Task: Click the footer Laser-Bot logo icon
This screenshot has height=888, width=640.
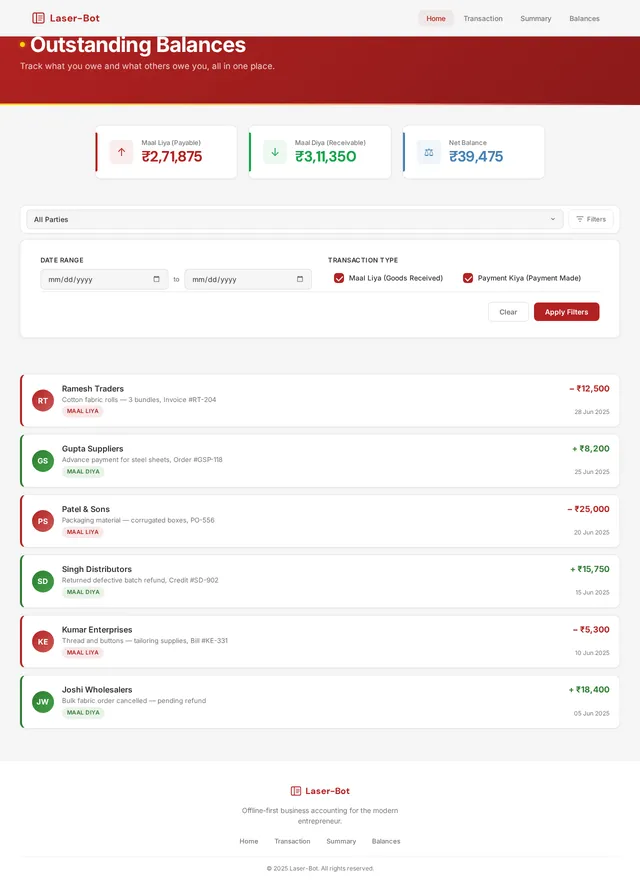Action: (296, 791)
